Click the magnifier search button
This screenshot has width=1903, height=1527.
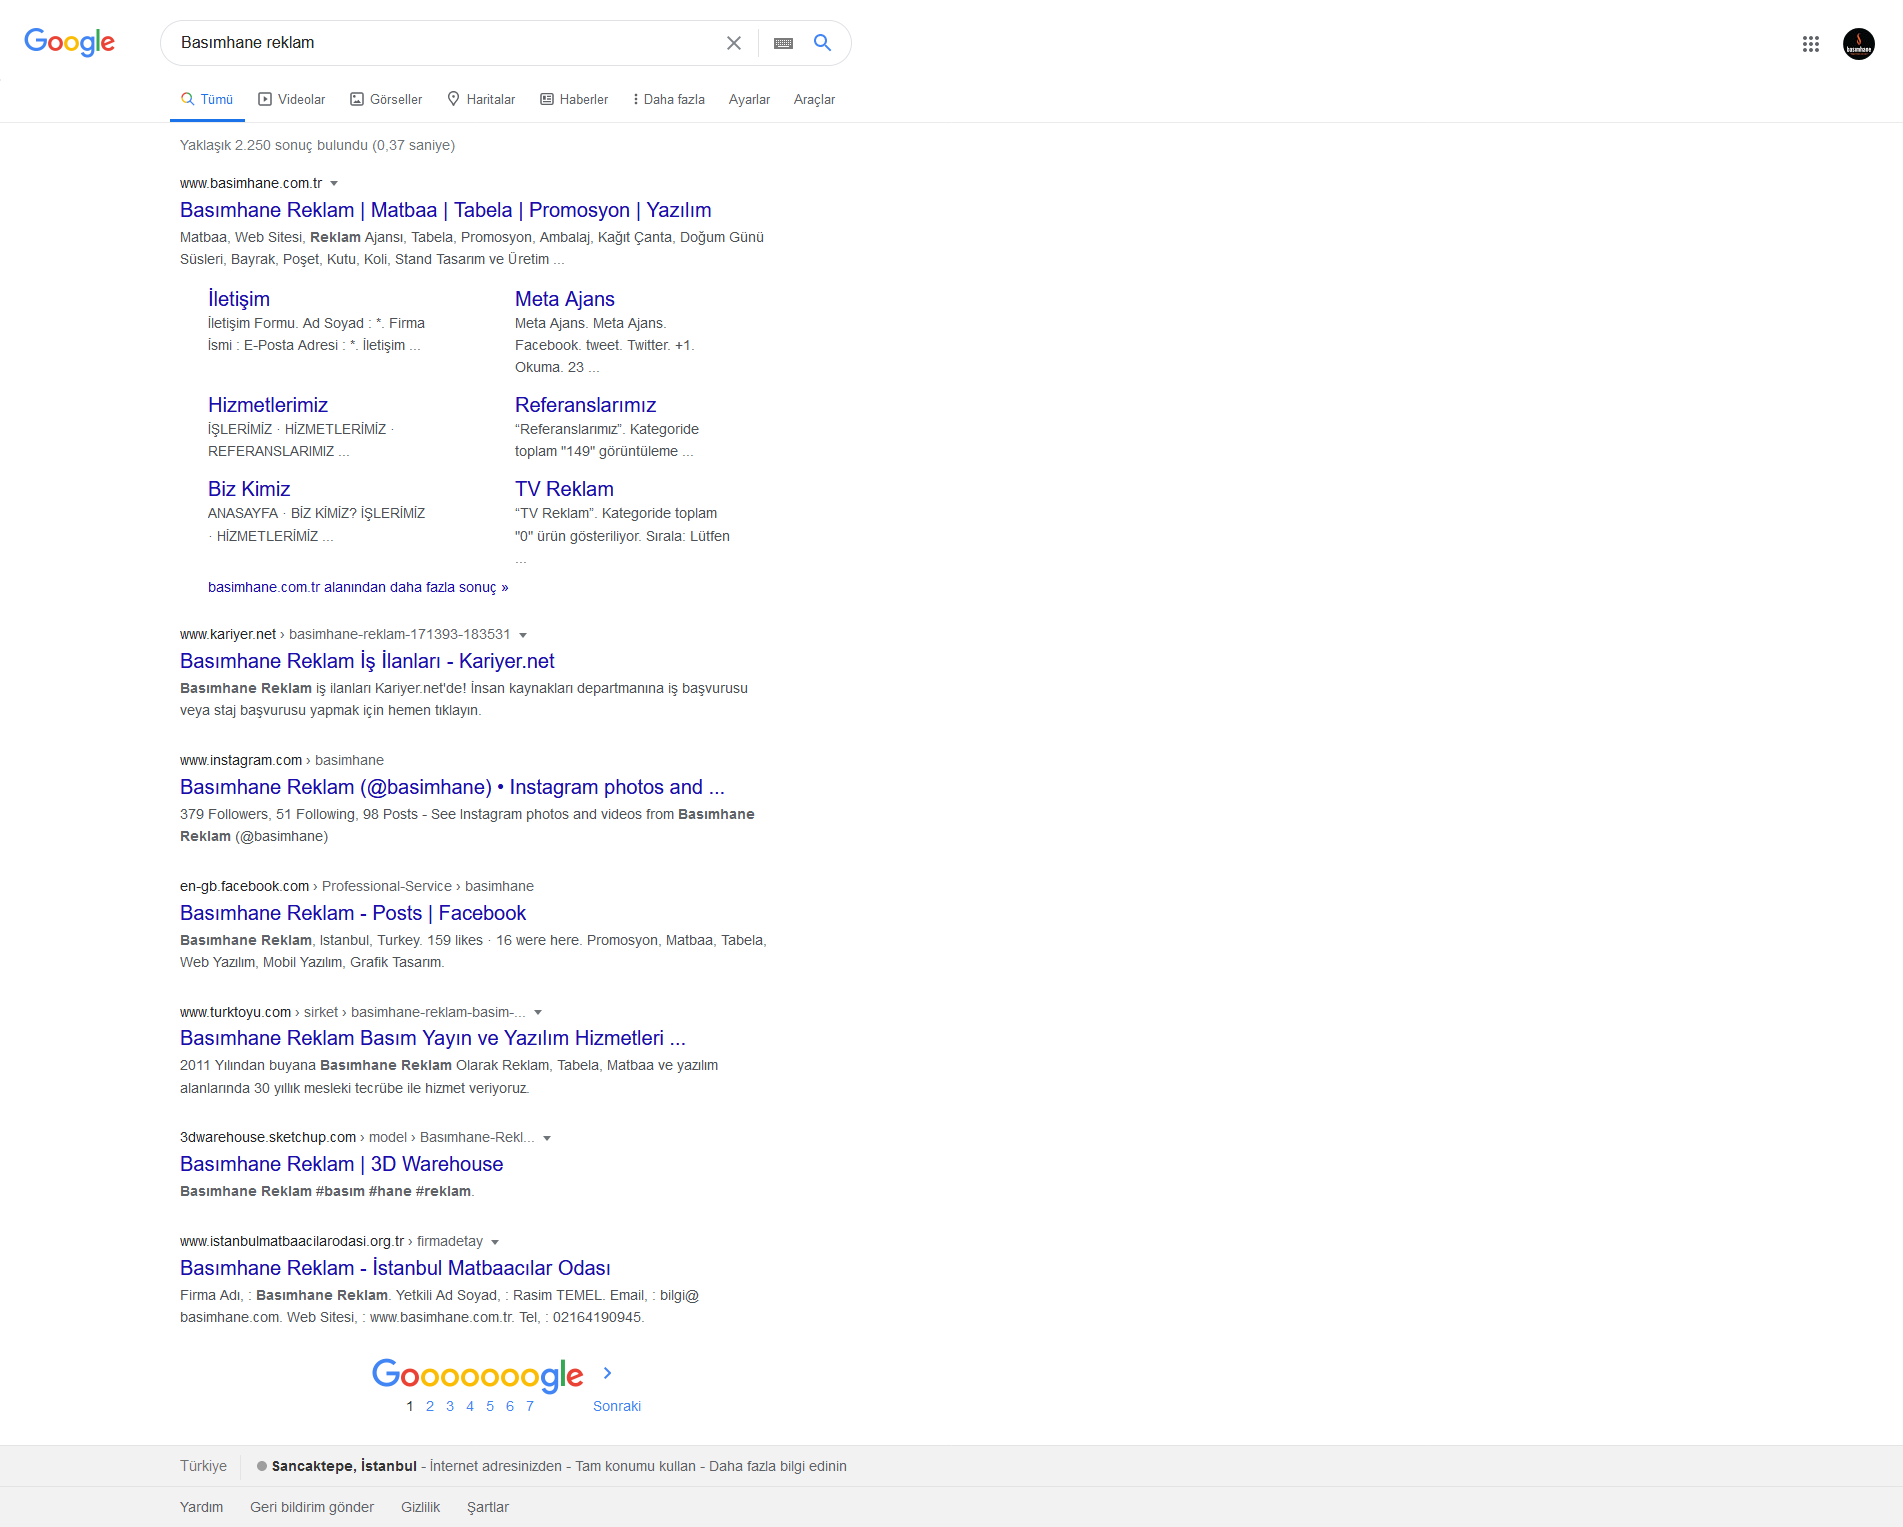point(822,42)
